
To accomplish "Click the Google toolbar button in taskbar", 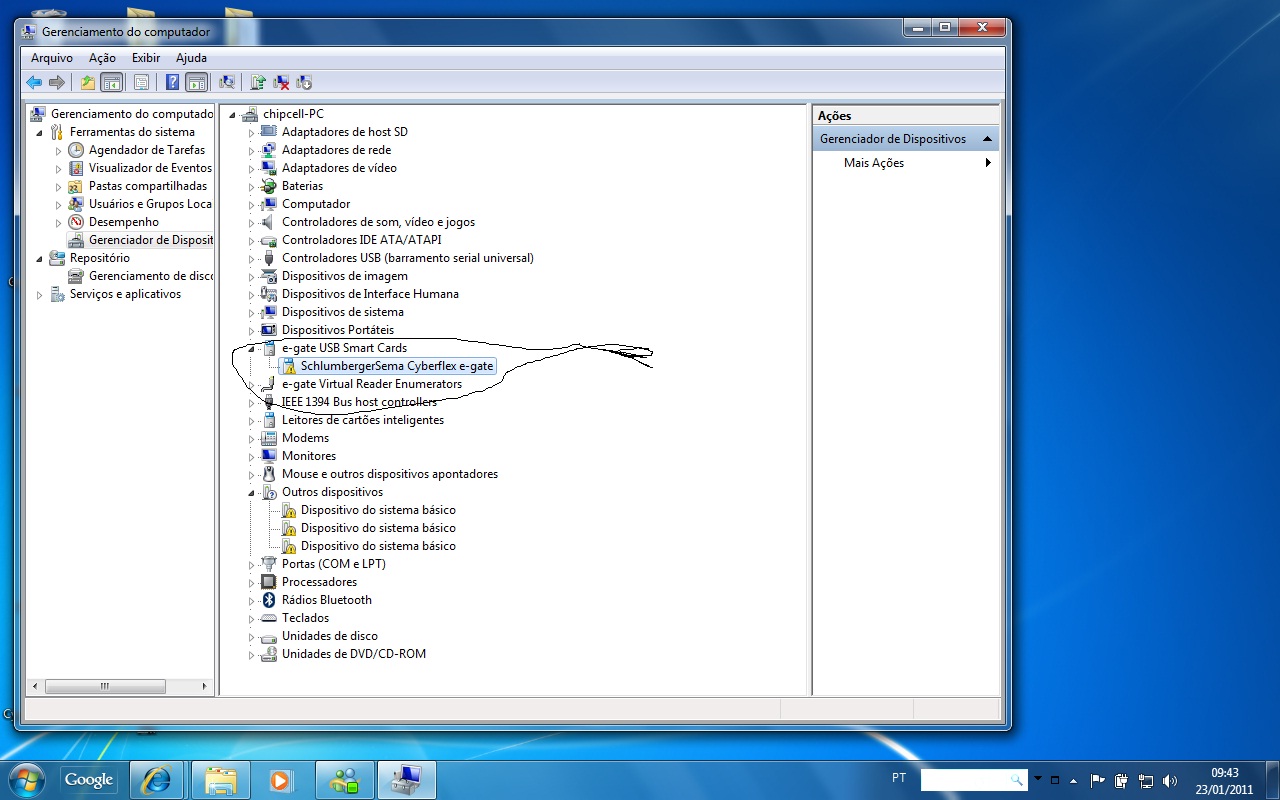I will click(x=89, y=779).
